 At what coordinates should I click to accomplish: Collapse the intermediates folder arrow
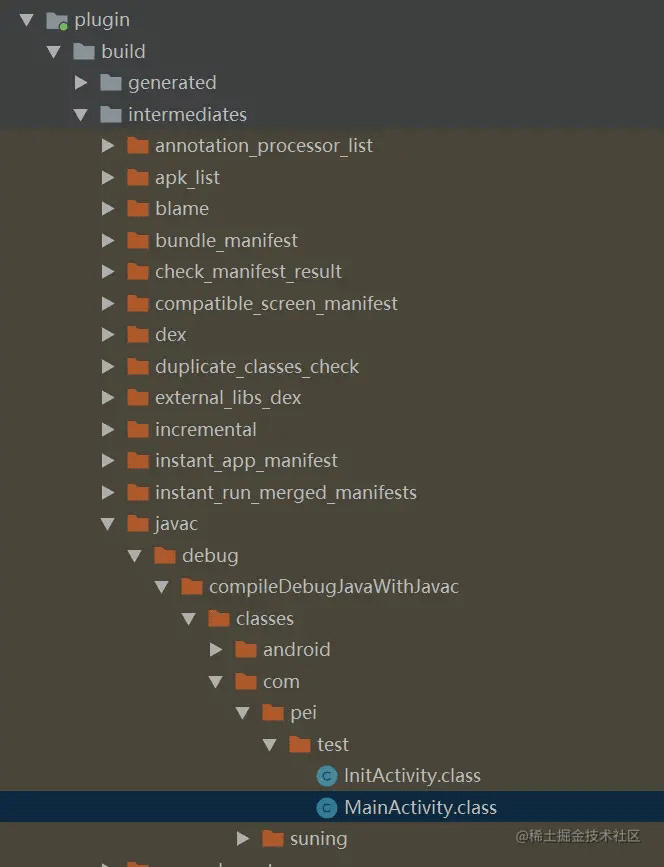[81, 115]
